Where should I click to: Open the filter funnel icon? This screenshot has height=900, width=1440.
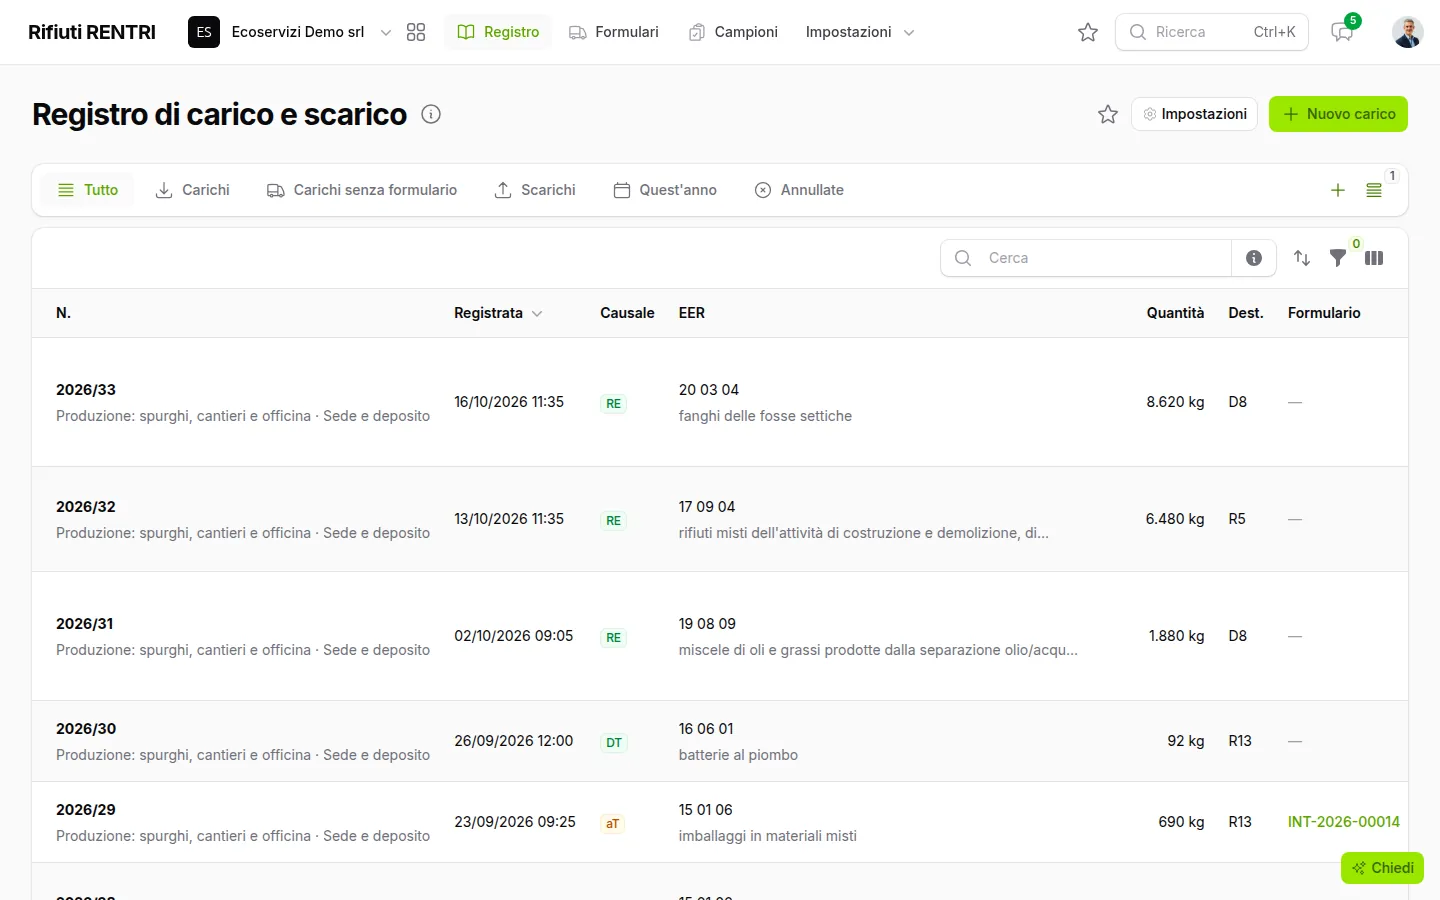click(x=1338, y=258)
